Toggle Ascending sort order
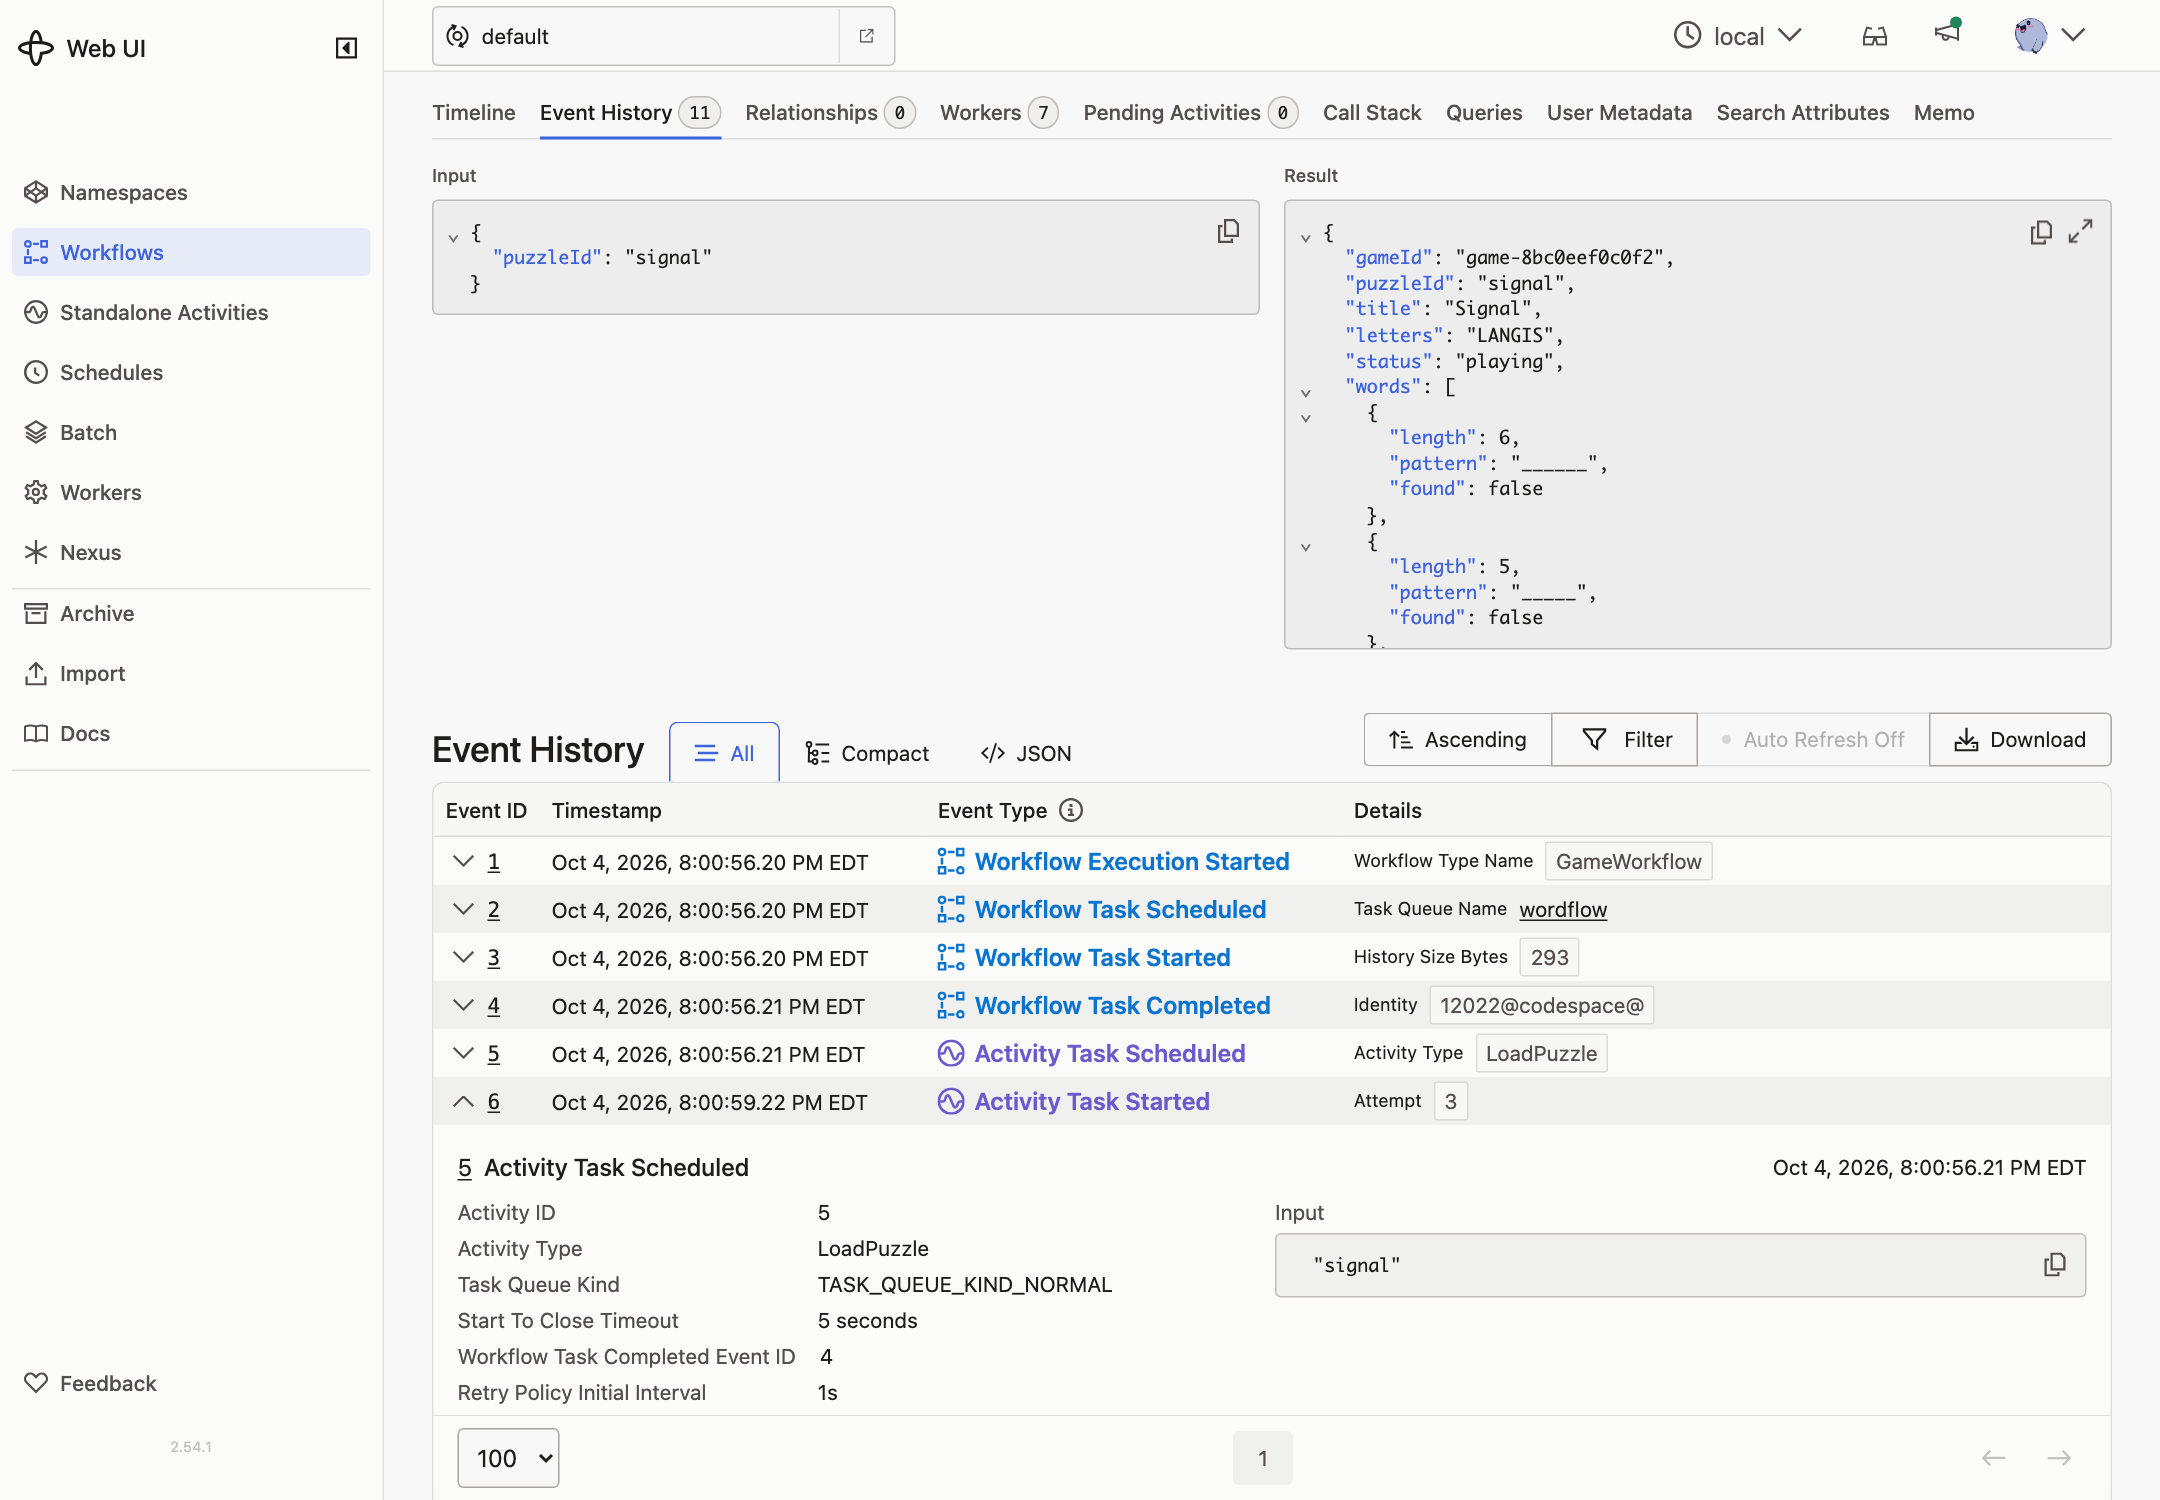 (x=1457, y=739)
